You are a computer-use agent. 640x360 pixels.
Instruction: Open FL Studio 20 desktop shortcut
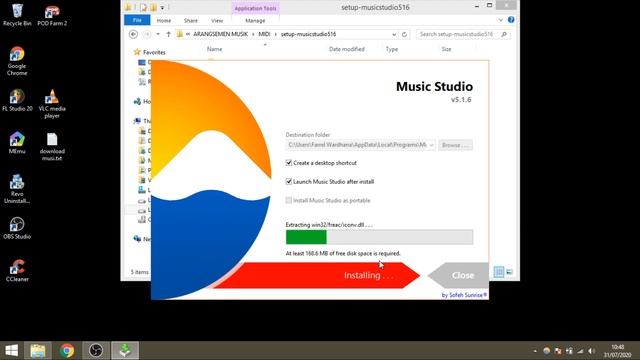click(17, 100)
